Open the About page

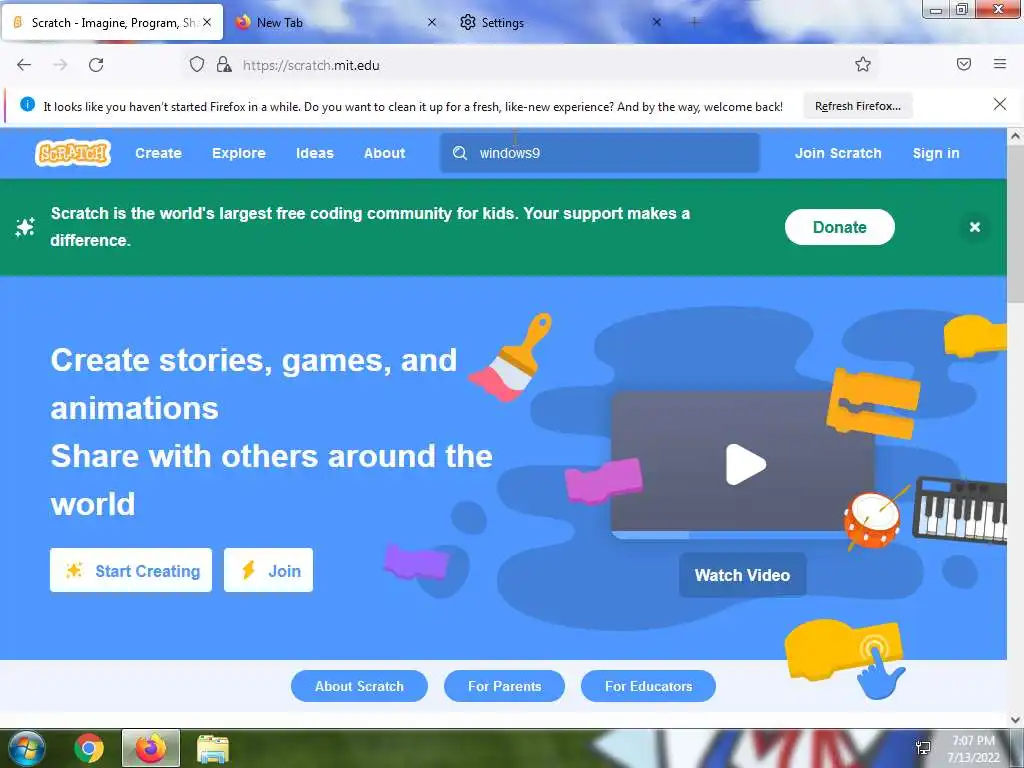385,153
